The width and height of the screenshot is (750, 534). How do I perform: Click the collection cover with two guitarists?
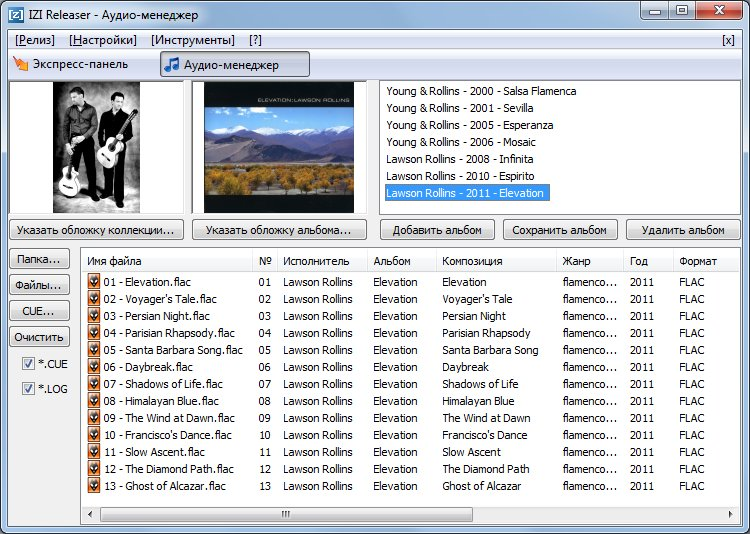coord(96,147)
